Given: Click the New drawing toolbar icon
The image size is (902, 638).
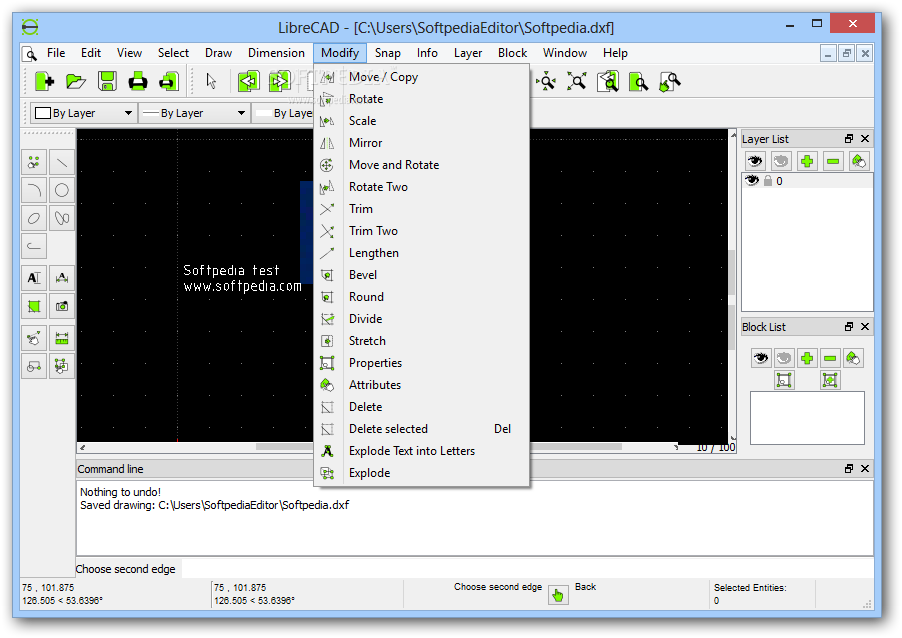Looking at the screenshot, I should pyautogui.click(x=44, y=81).
